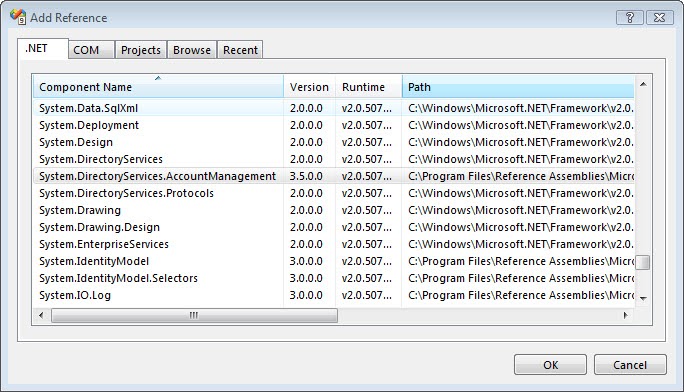Open the Recent tab

click(240, 50)
